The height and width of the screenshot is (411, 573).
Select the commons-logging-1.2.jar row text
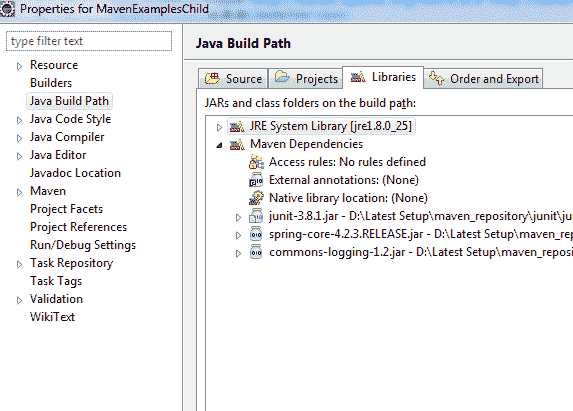(x=421, y=252)
